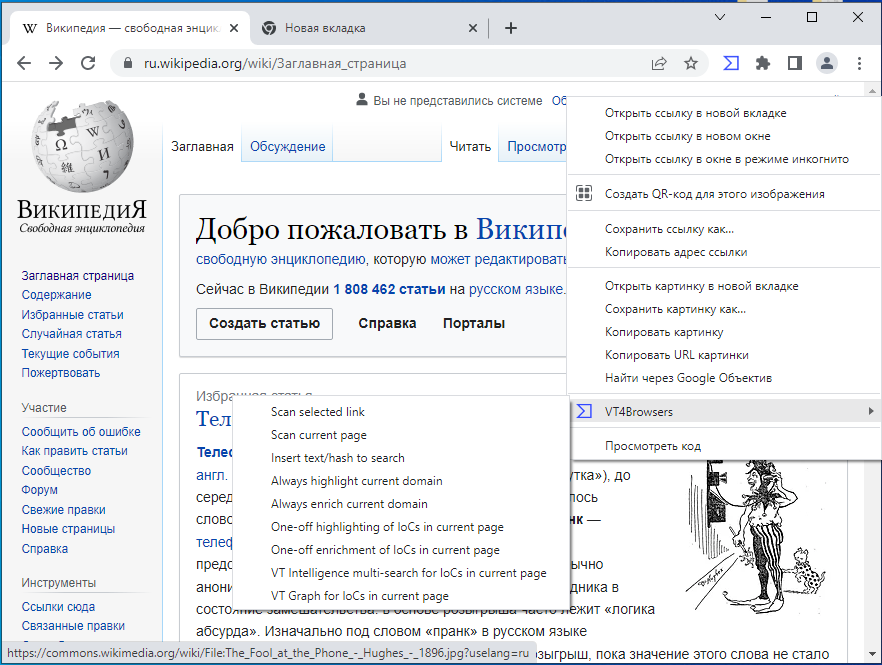Open the tab search chevron
This screenshot has height=665, width=882.
pyautogui.click(x=719, y=17)
